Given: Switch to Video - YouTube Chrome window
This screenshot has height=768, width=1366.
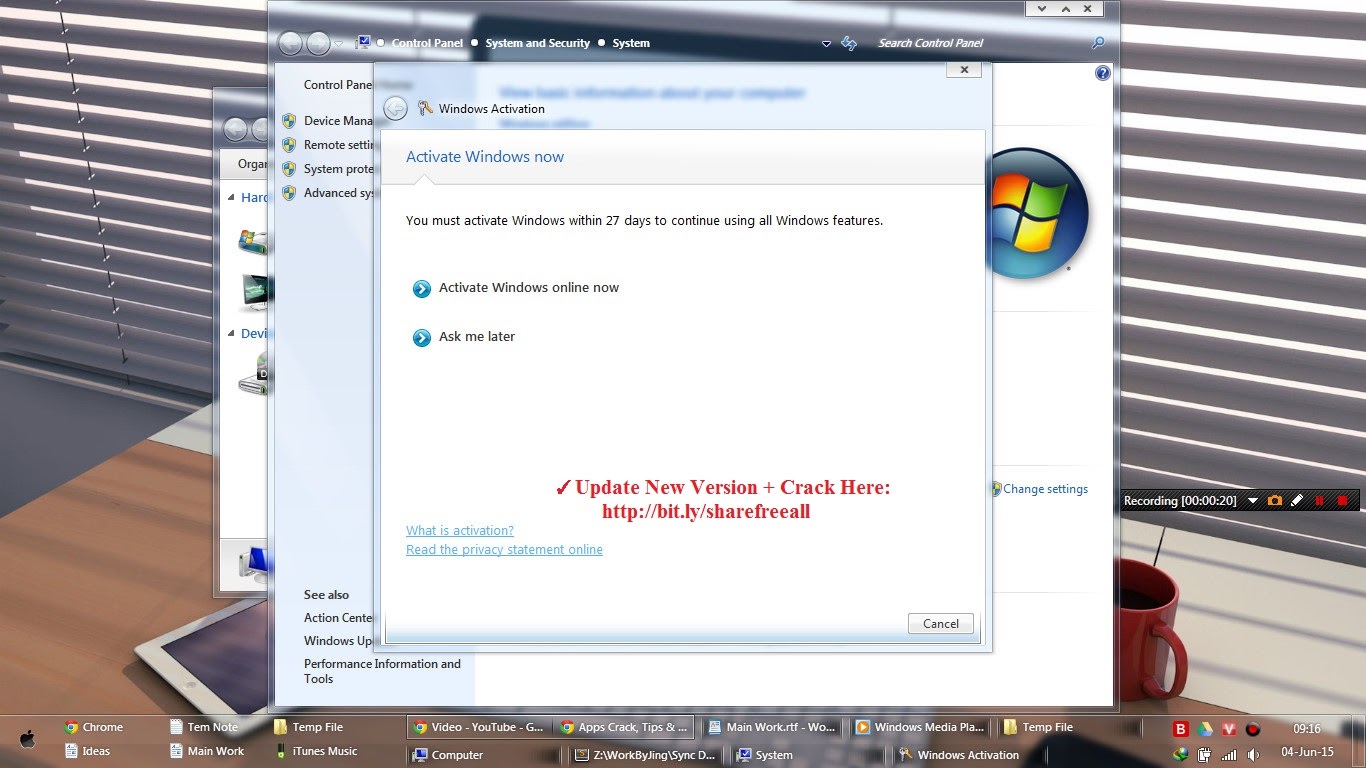Looking at the screenshot, I should pos(478,727).
